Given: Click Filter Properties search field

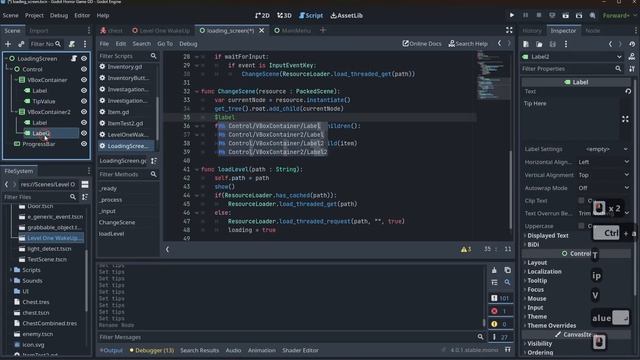Looking at the screenshot, I should point(571,69).
